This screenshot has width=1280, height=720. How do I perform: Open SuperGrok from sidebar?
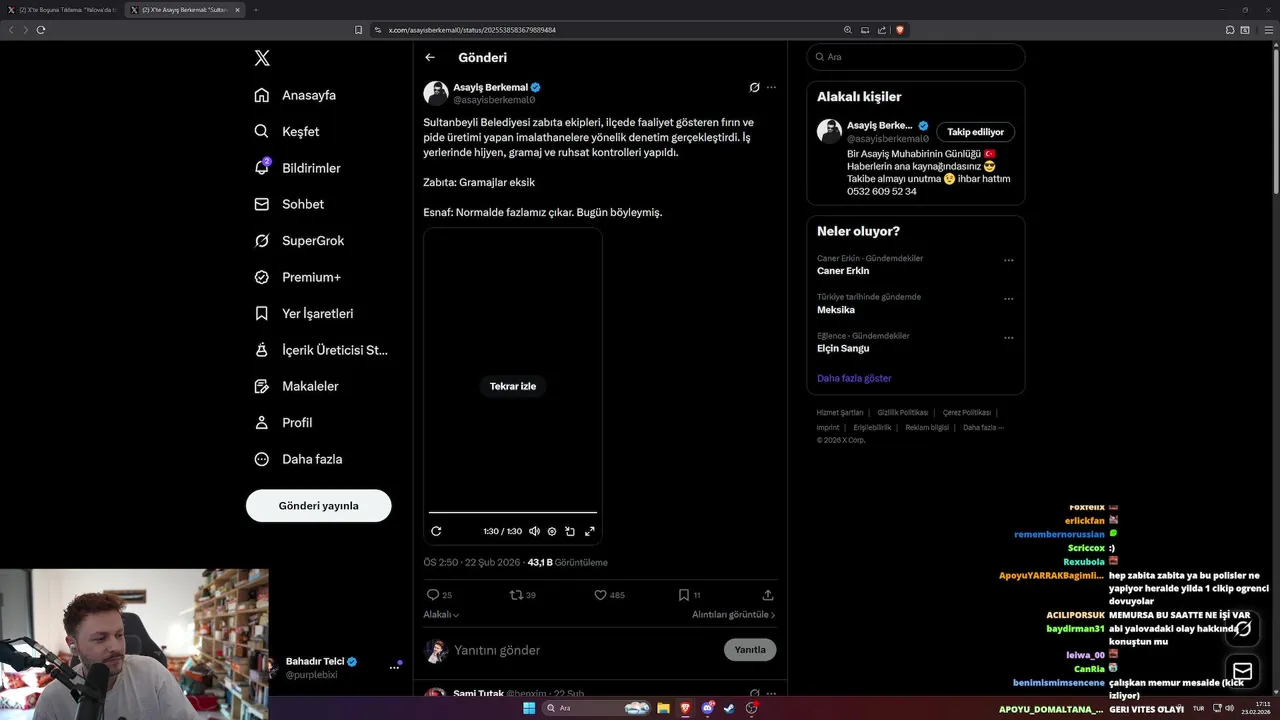coord(299,241)
